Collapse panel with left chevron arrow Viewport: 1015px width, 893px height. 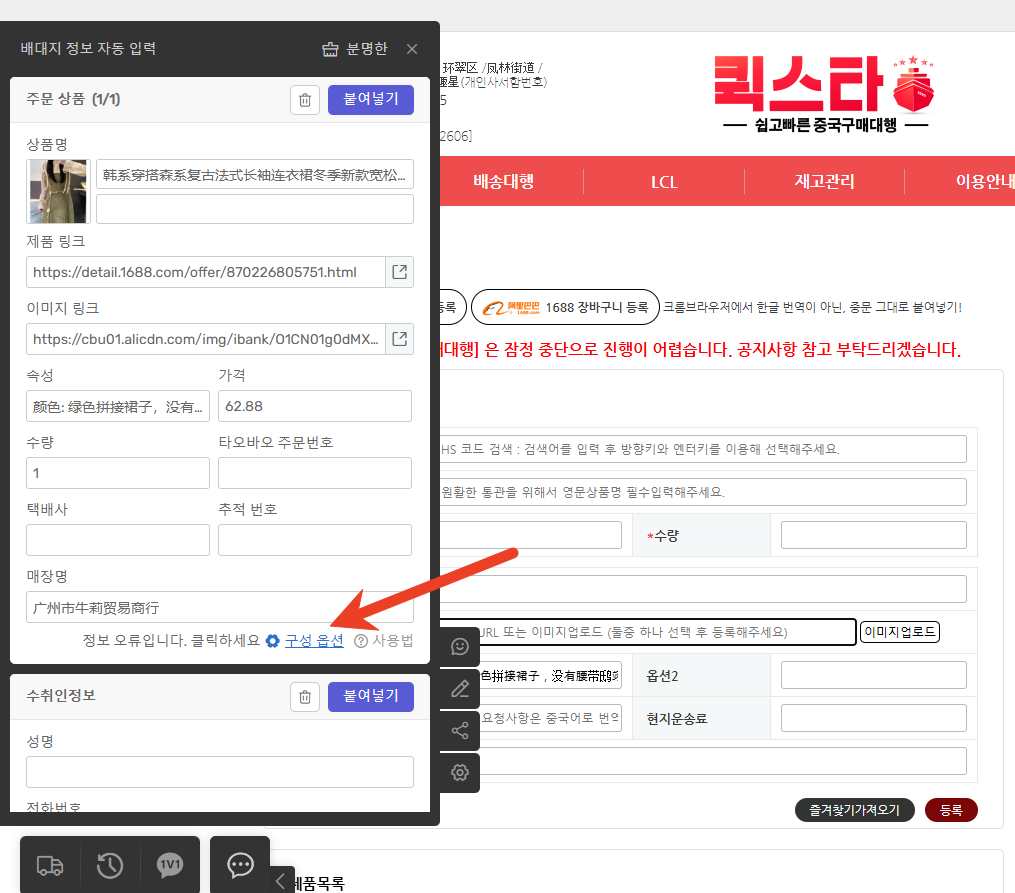tap(280, 880)
